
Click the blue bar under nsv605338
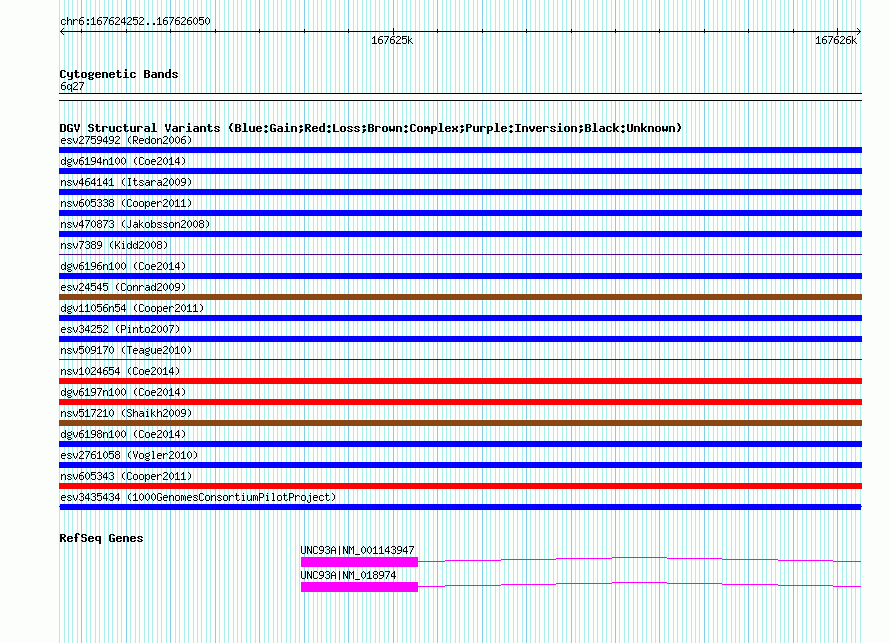point(460,213)
